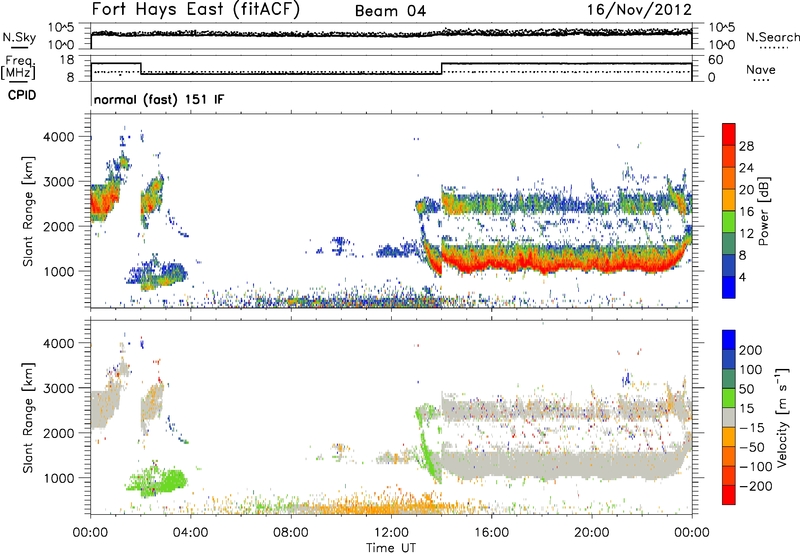Click the '20:00' time tick label
Image resolution: width=800 pixels, height=554 pixels.
click(591, 533)
